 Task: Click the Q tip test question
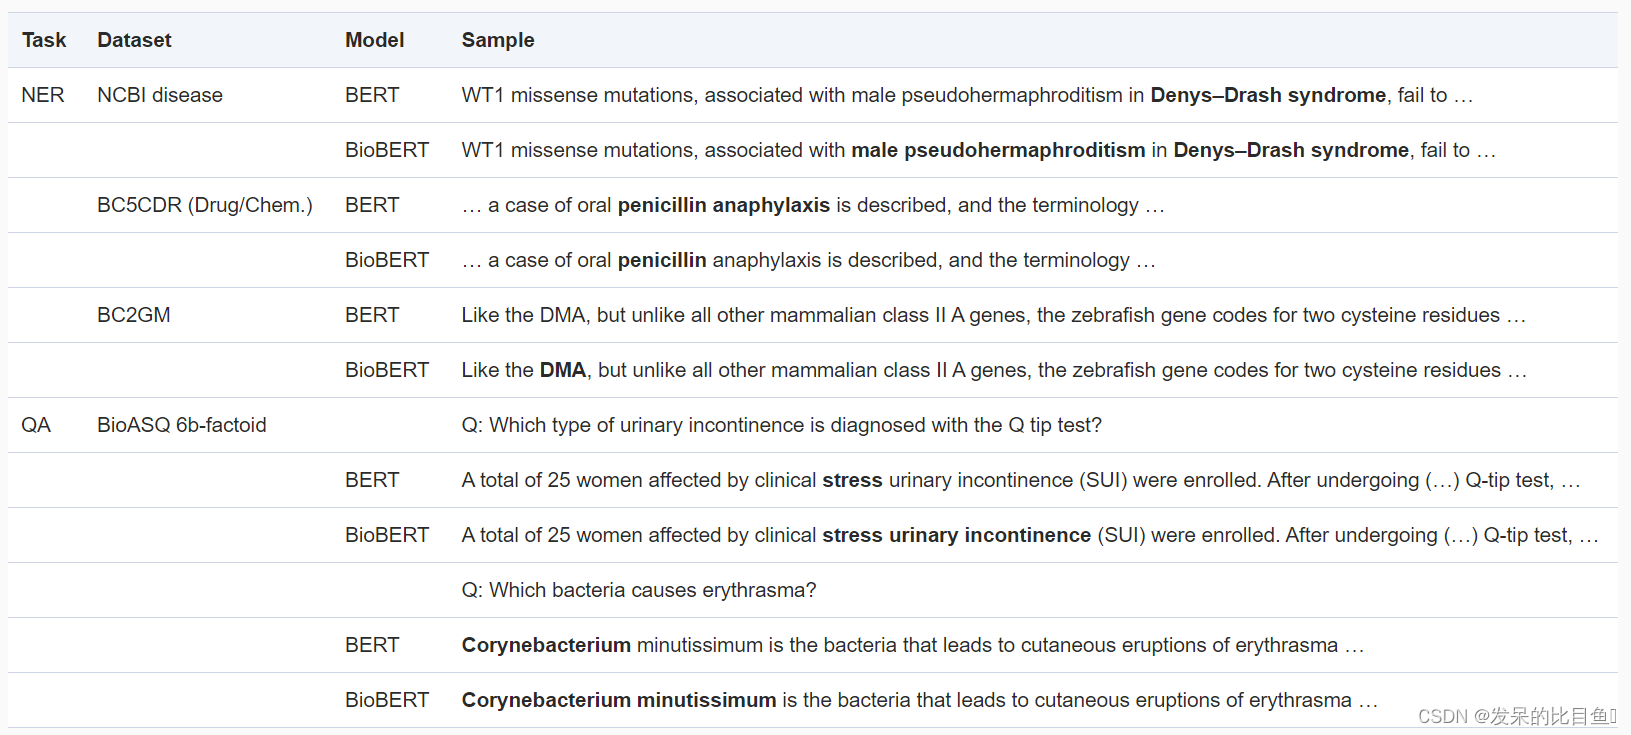782,425
